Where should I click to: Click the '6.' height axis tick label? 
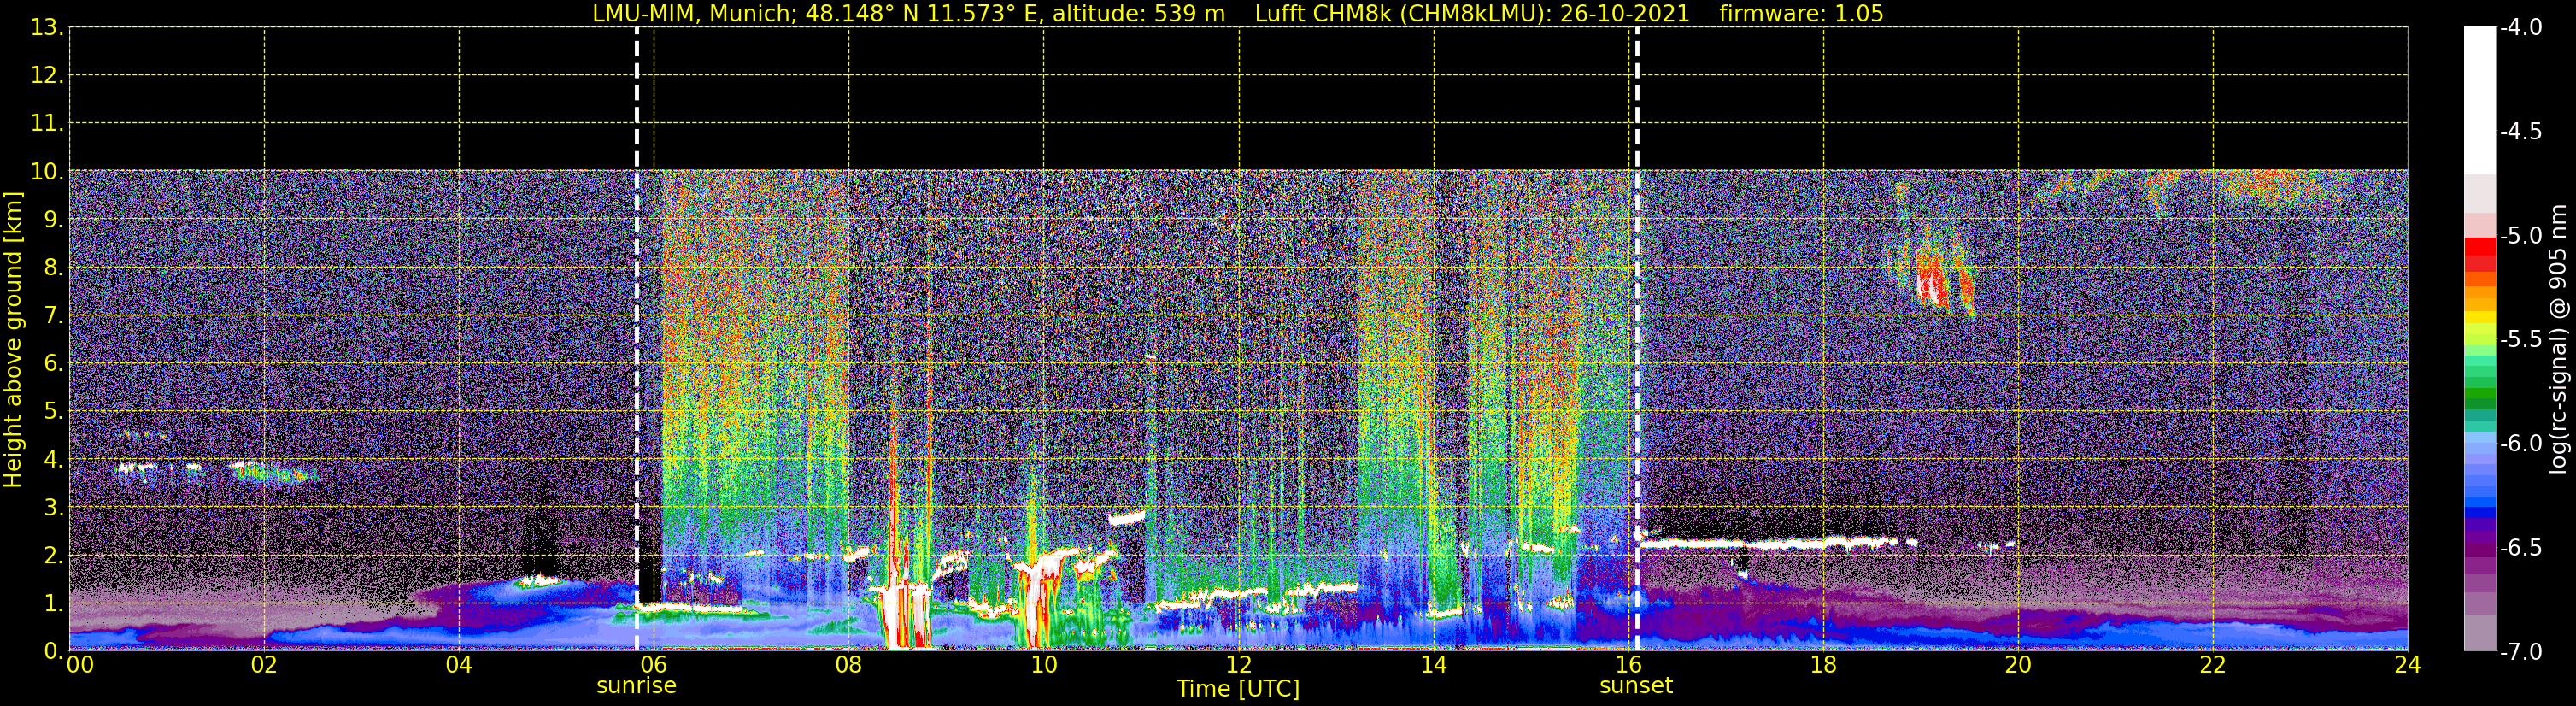(x=53, y=363)
